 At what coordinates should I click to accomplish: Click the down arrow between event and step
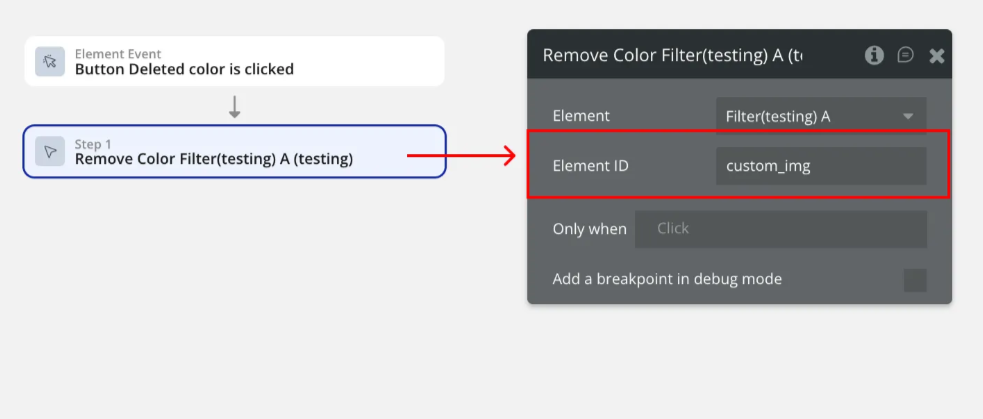pos(235,107)
